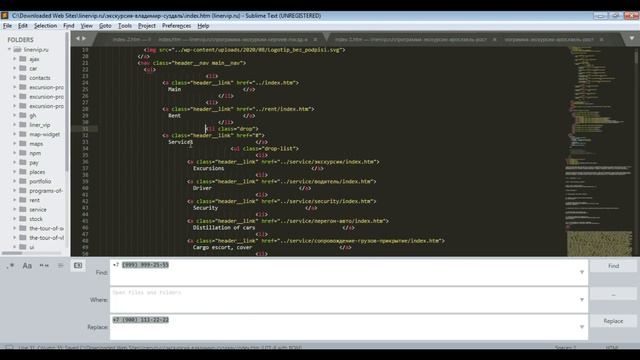The width and height of the screenshot is (640, 360).
Task: Click the FOLDERS sidebar heading
Action: [x=20, y=40]
